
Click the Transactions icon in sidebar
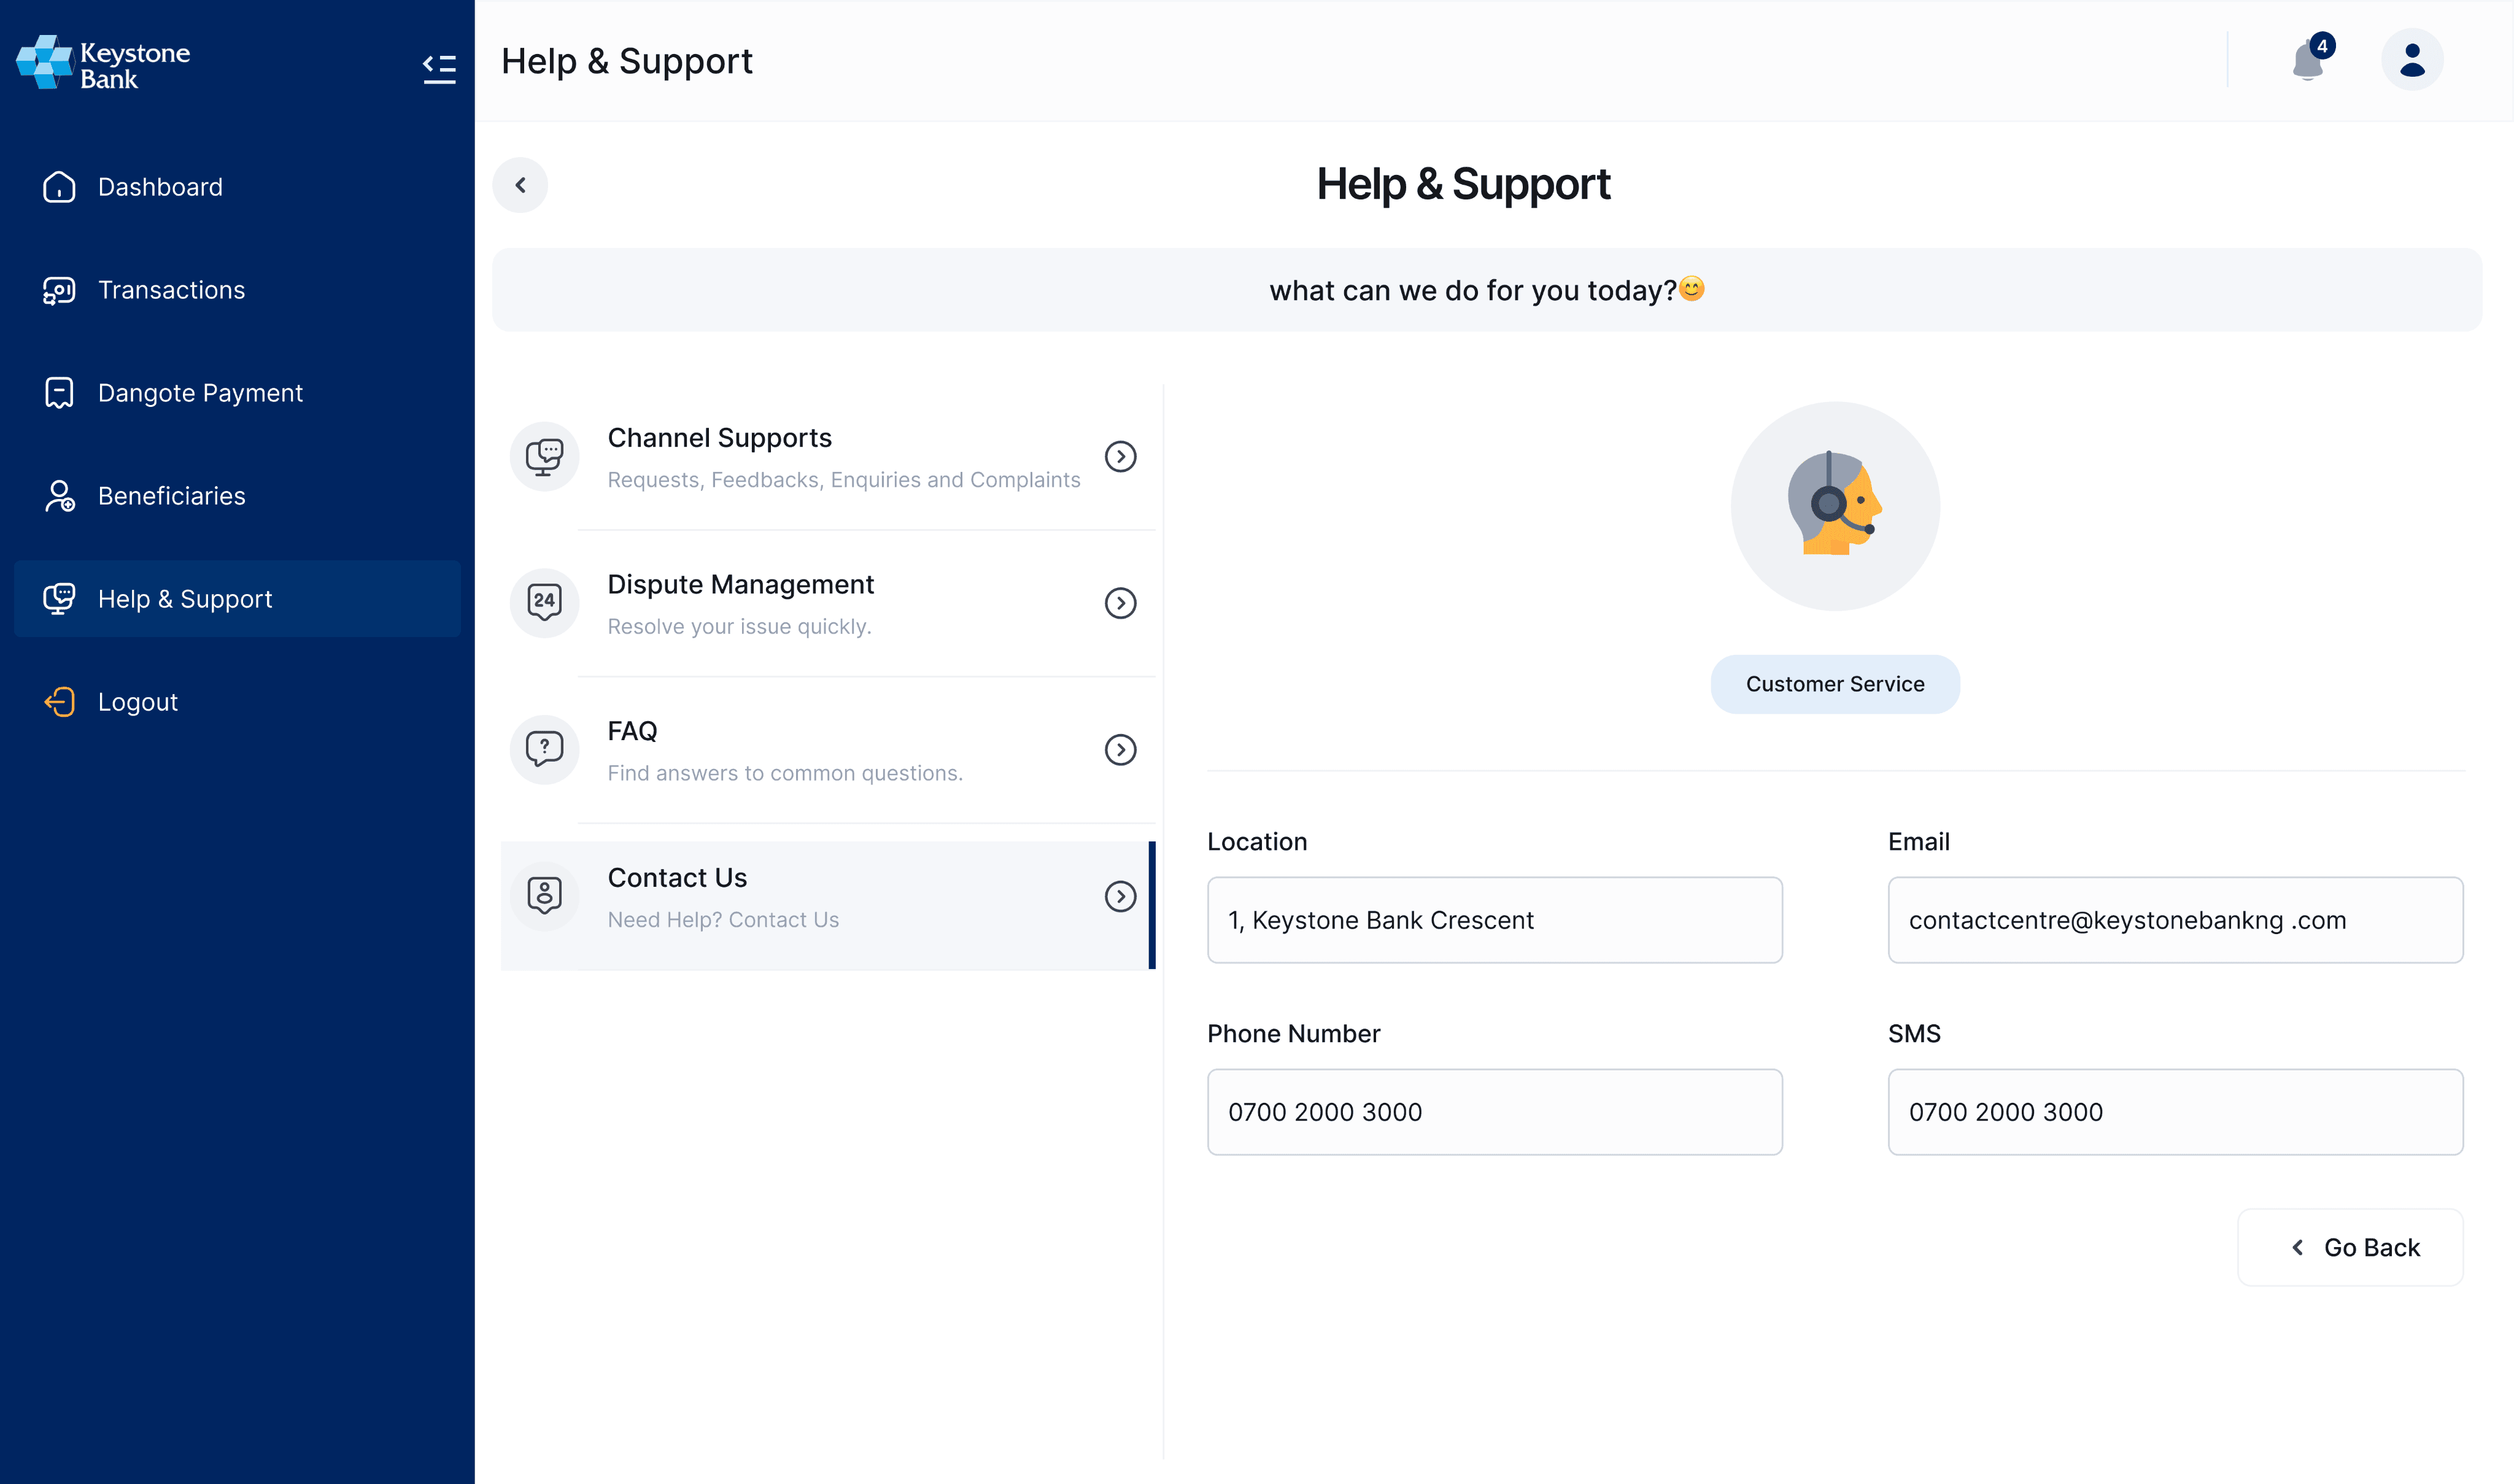[x=59, y=290]
